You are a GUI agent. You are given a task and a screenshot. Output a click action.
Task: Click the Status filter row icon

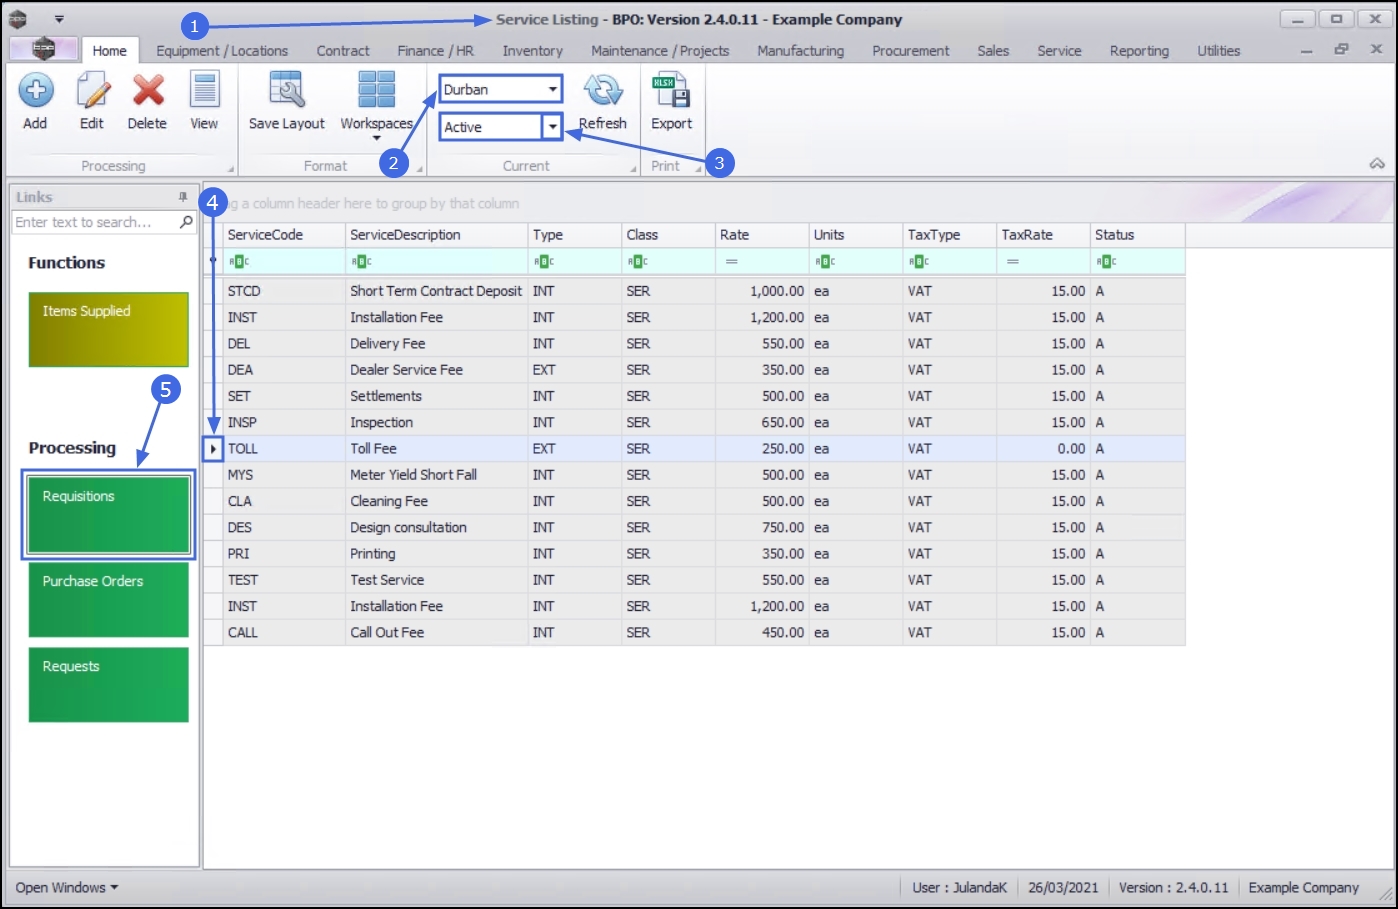point(1106,261)
